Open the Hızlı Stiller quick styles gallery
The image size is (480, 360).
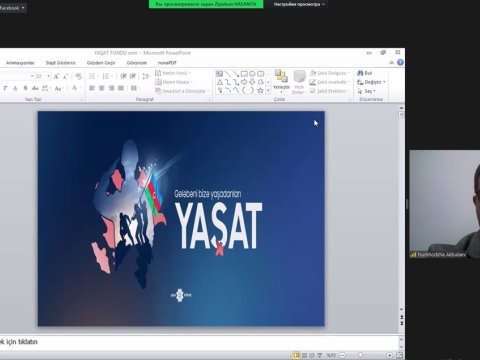299,82
